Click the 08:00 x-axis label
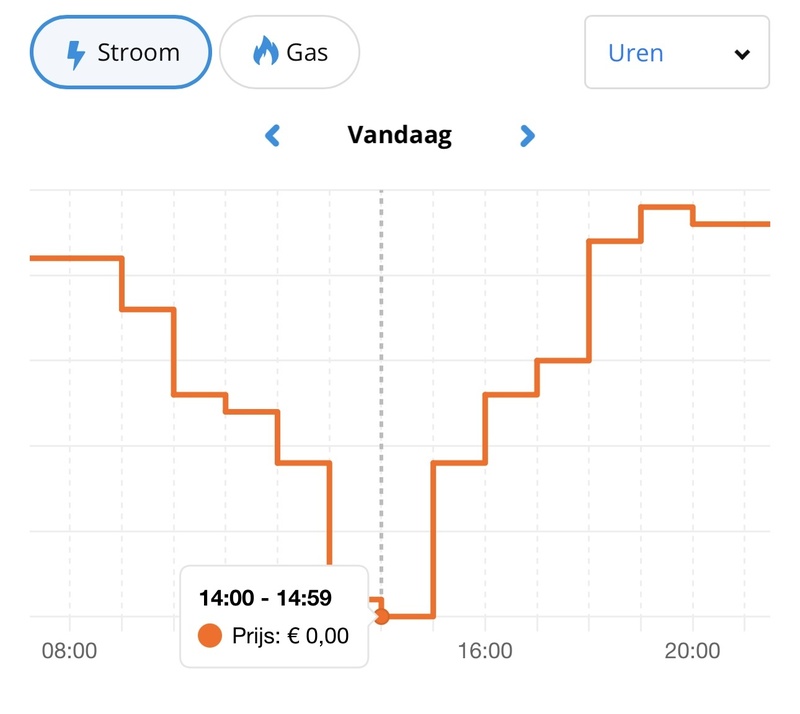 click(x=69, y=652)
